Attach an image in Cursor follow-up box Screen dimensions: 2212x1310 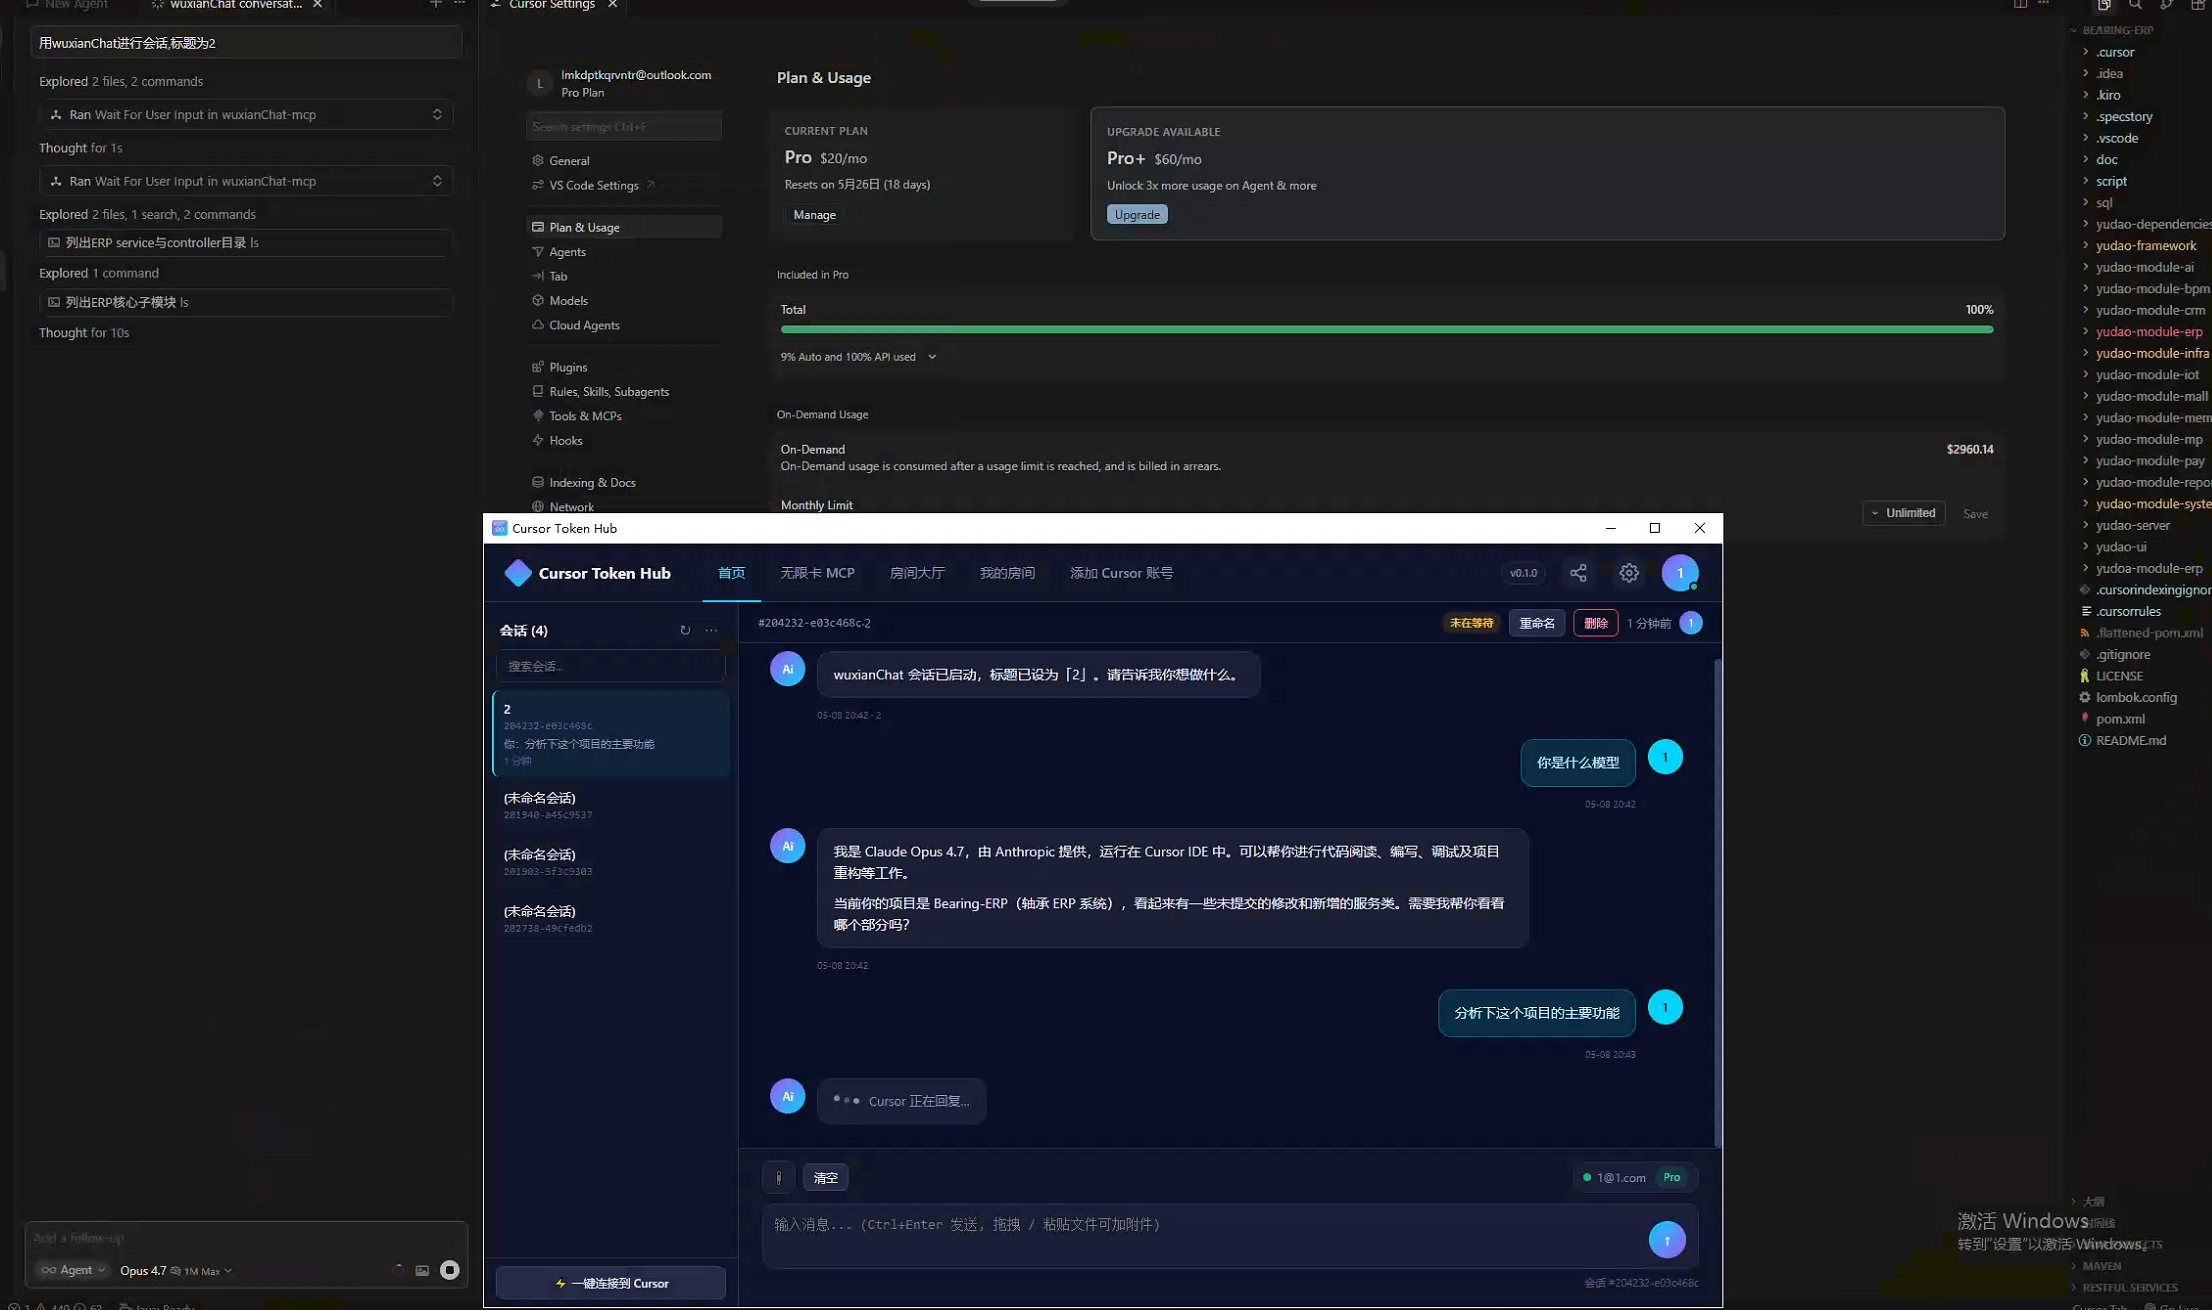click(422, 1270)
